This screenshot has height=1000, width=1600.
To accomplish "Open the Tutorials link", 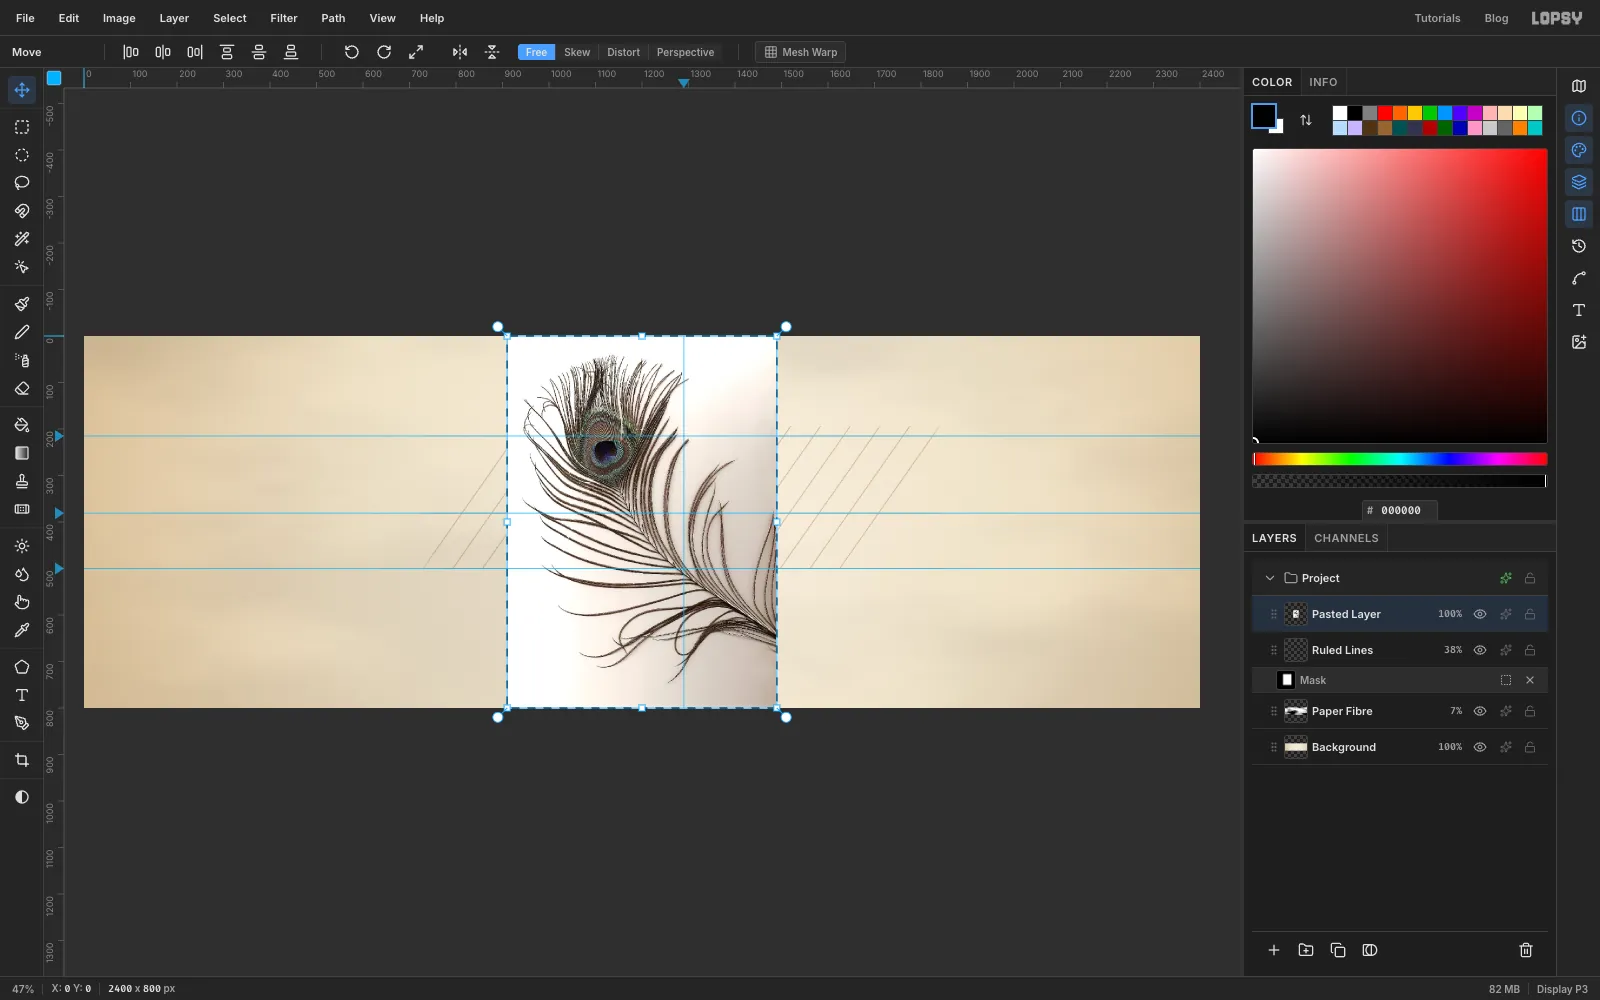I will (1437, 18).
